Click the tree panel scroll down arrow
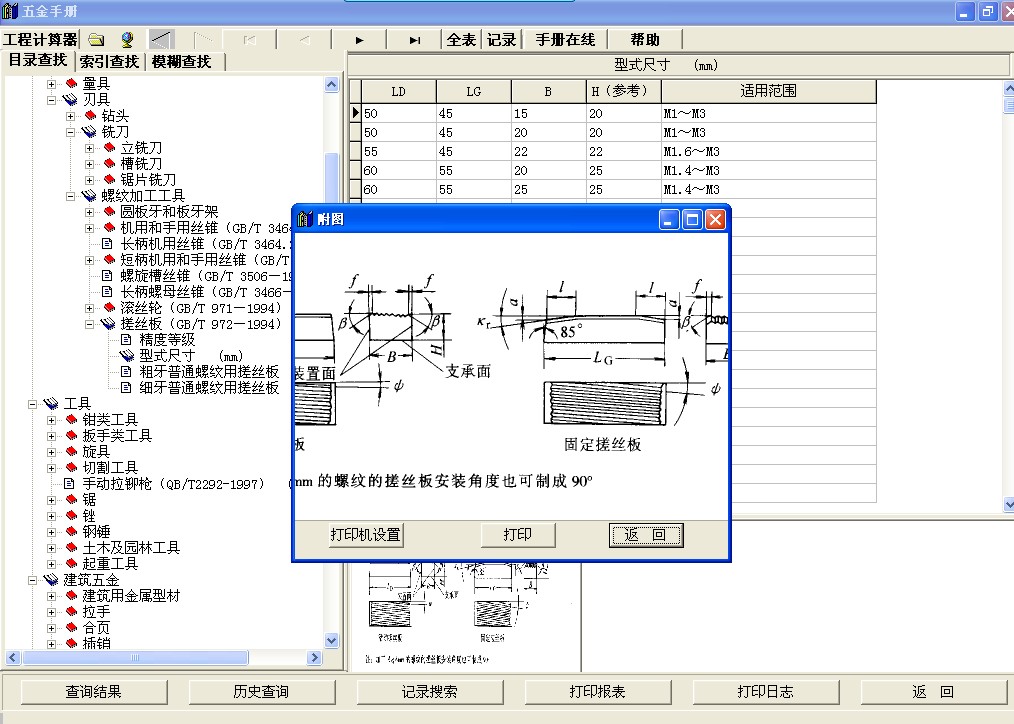 coord(332,641)
